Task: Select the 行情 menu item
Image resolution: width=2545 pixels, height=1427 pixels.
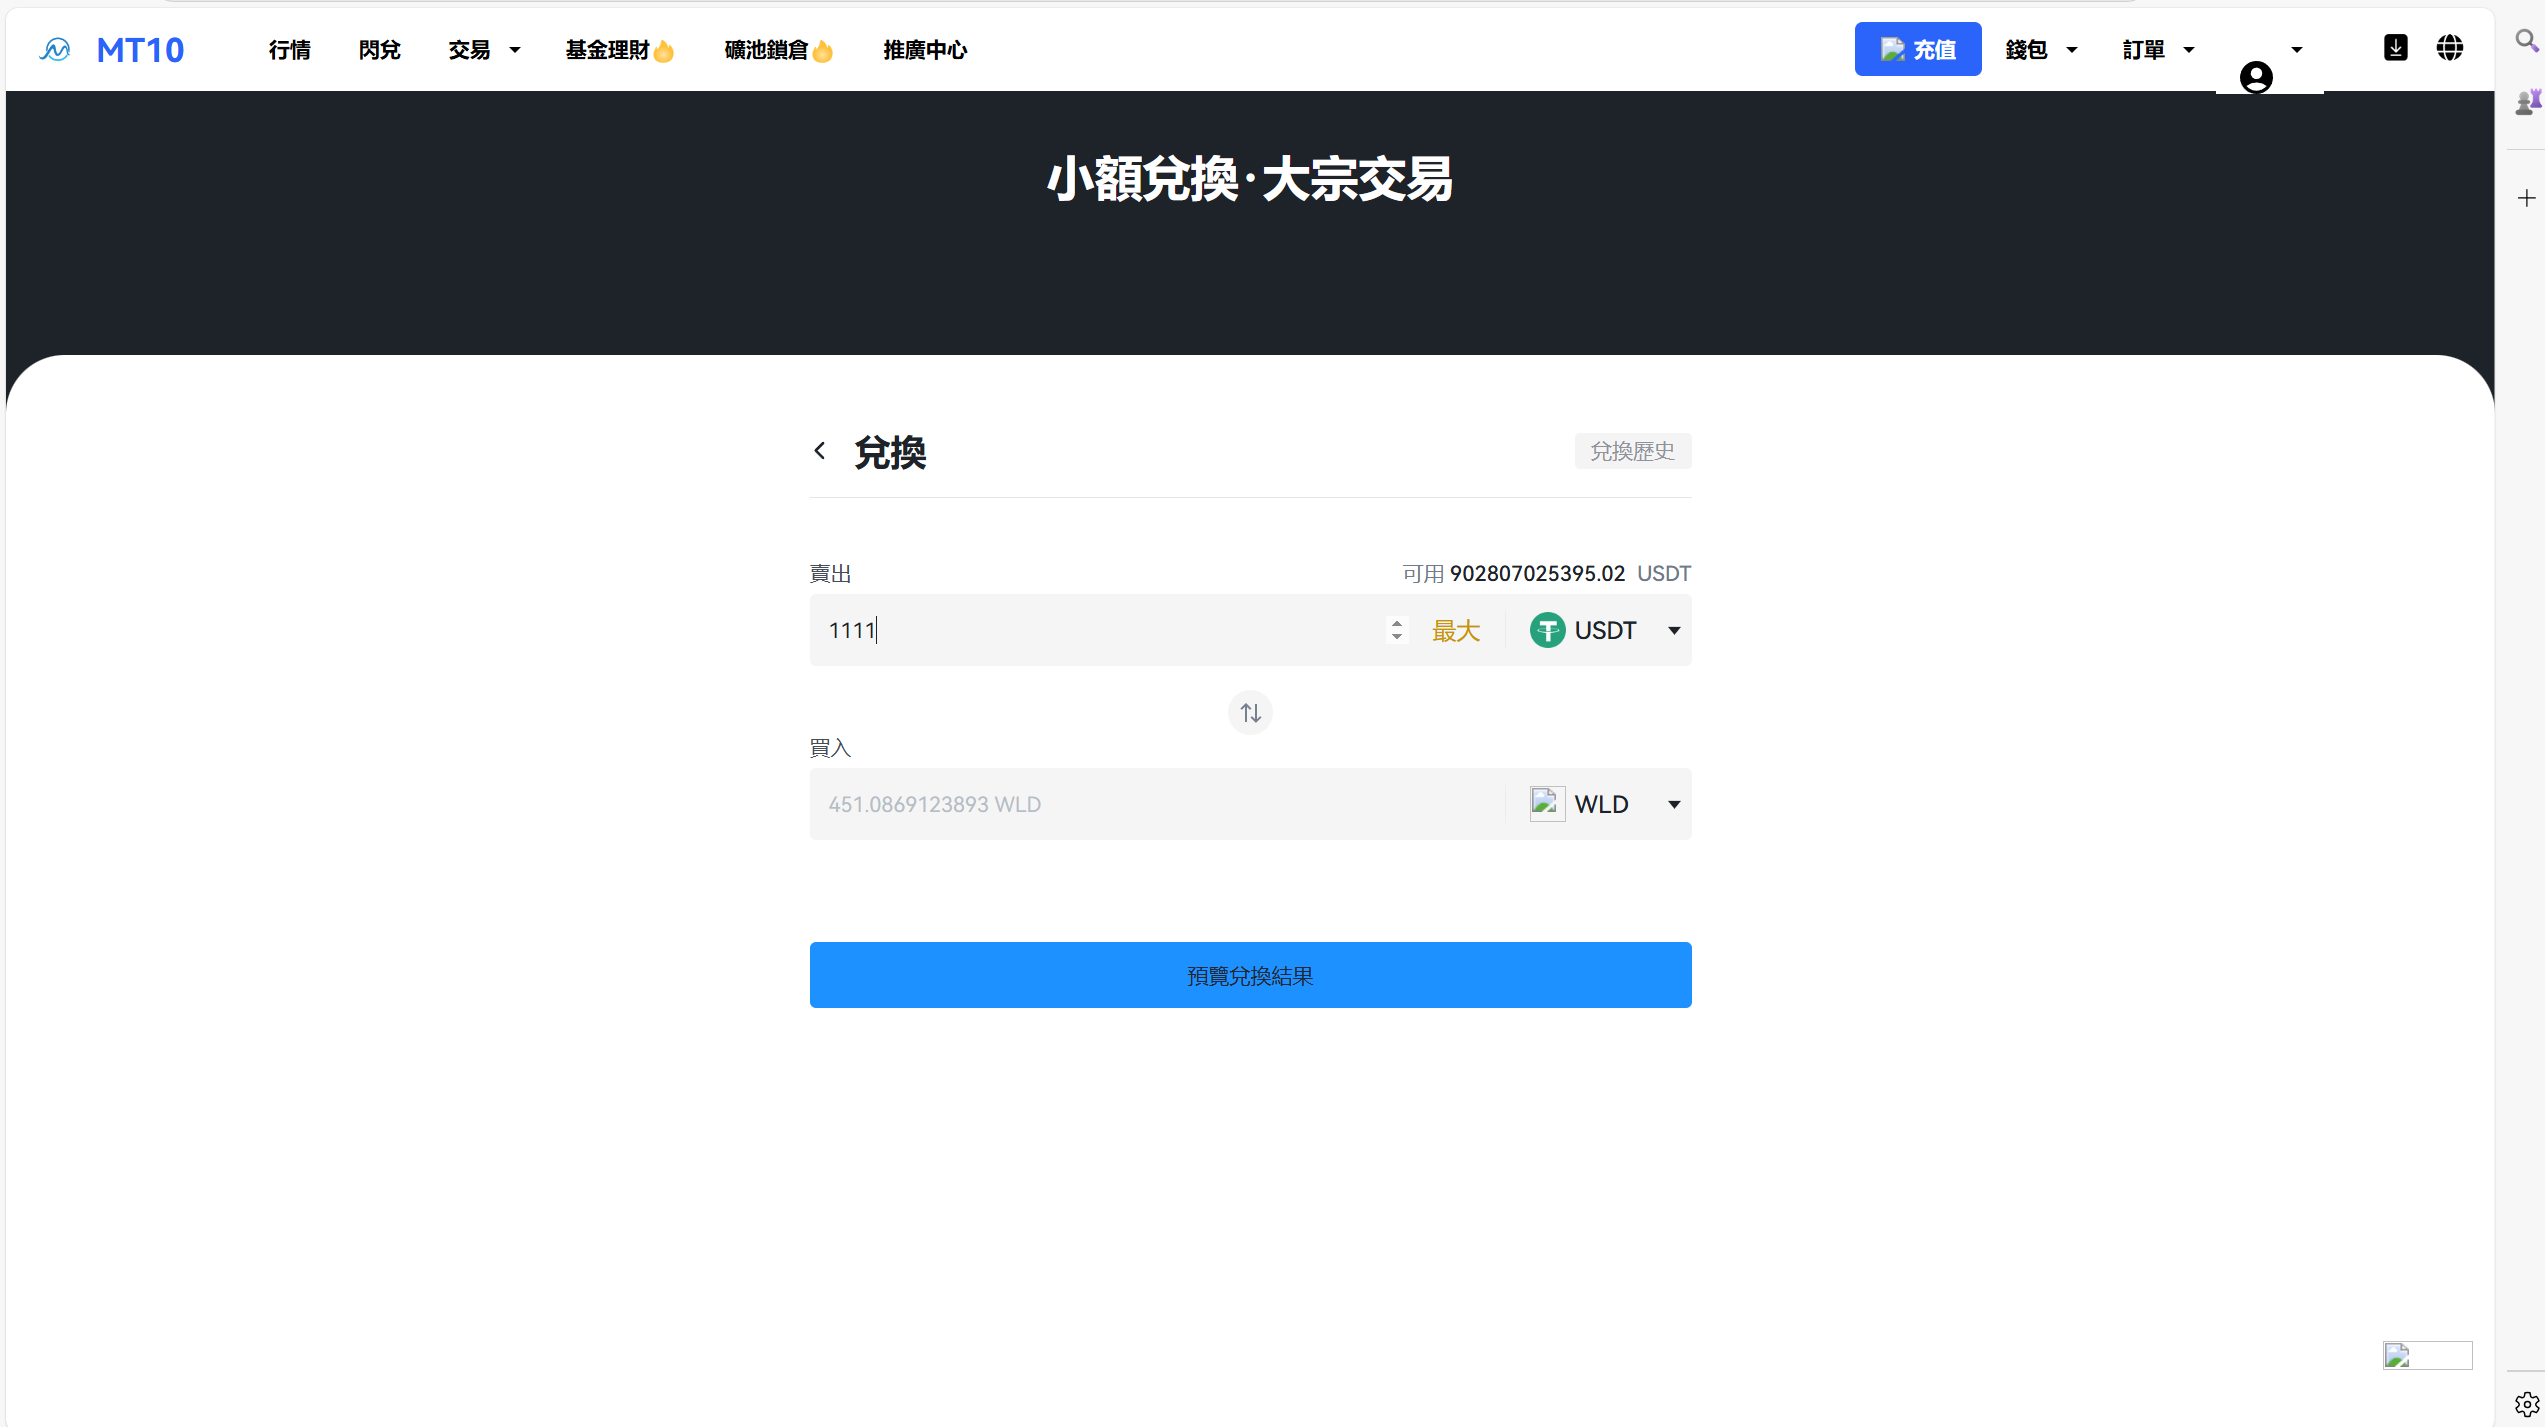Action: (x=289, y=49)
